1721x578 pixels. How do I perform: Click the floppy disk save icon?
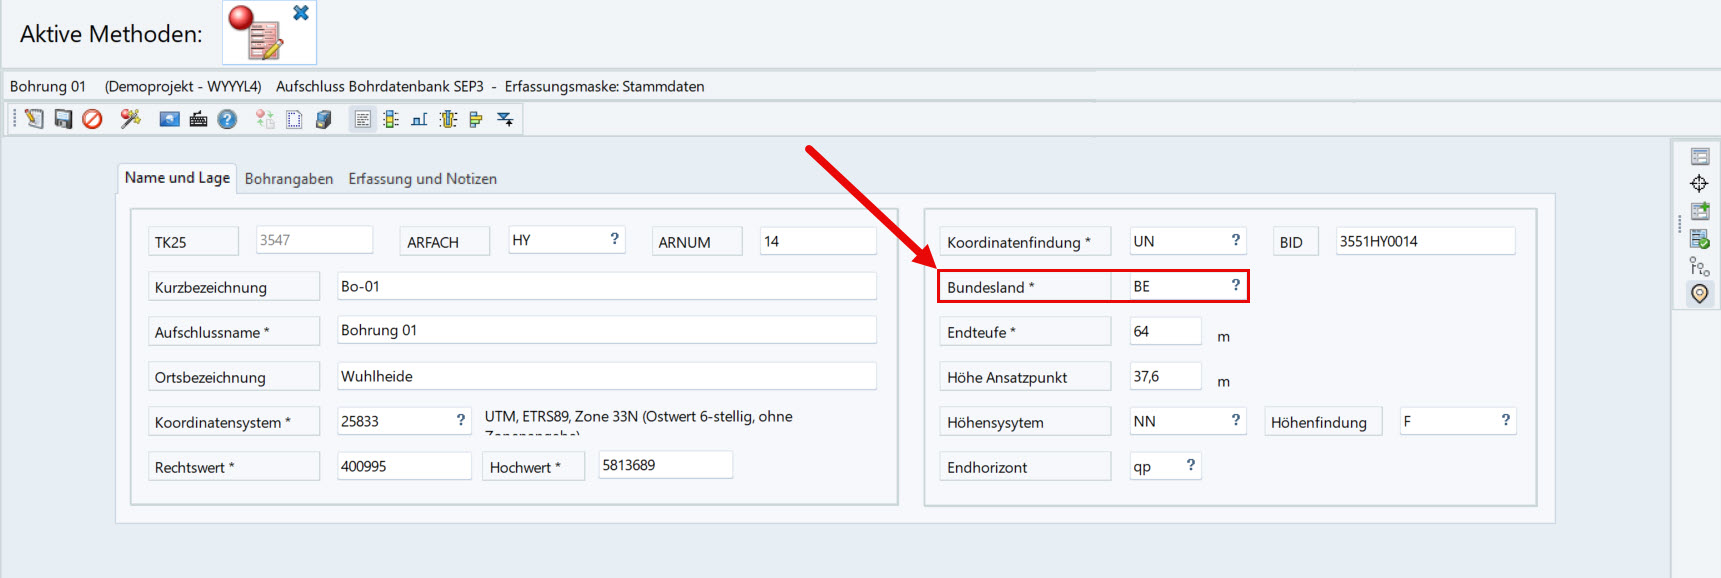point(63,119)
